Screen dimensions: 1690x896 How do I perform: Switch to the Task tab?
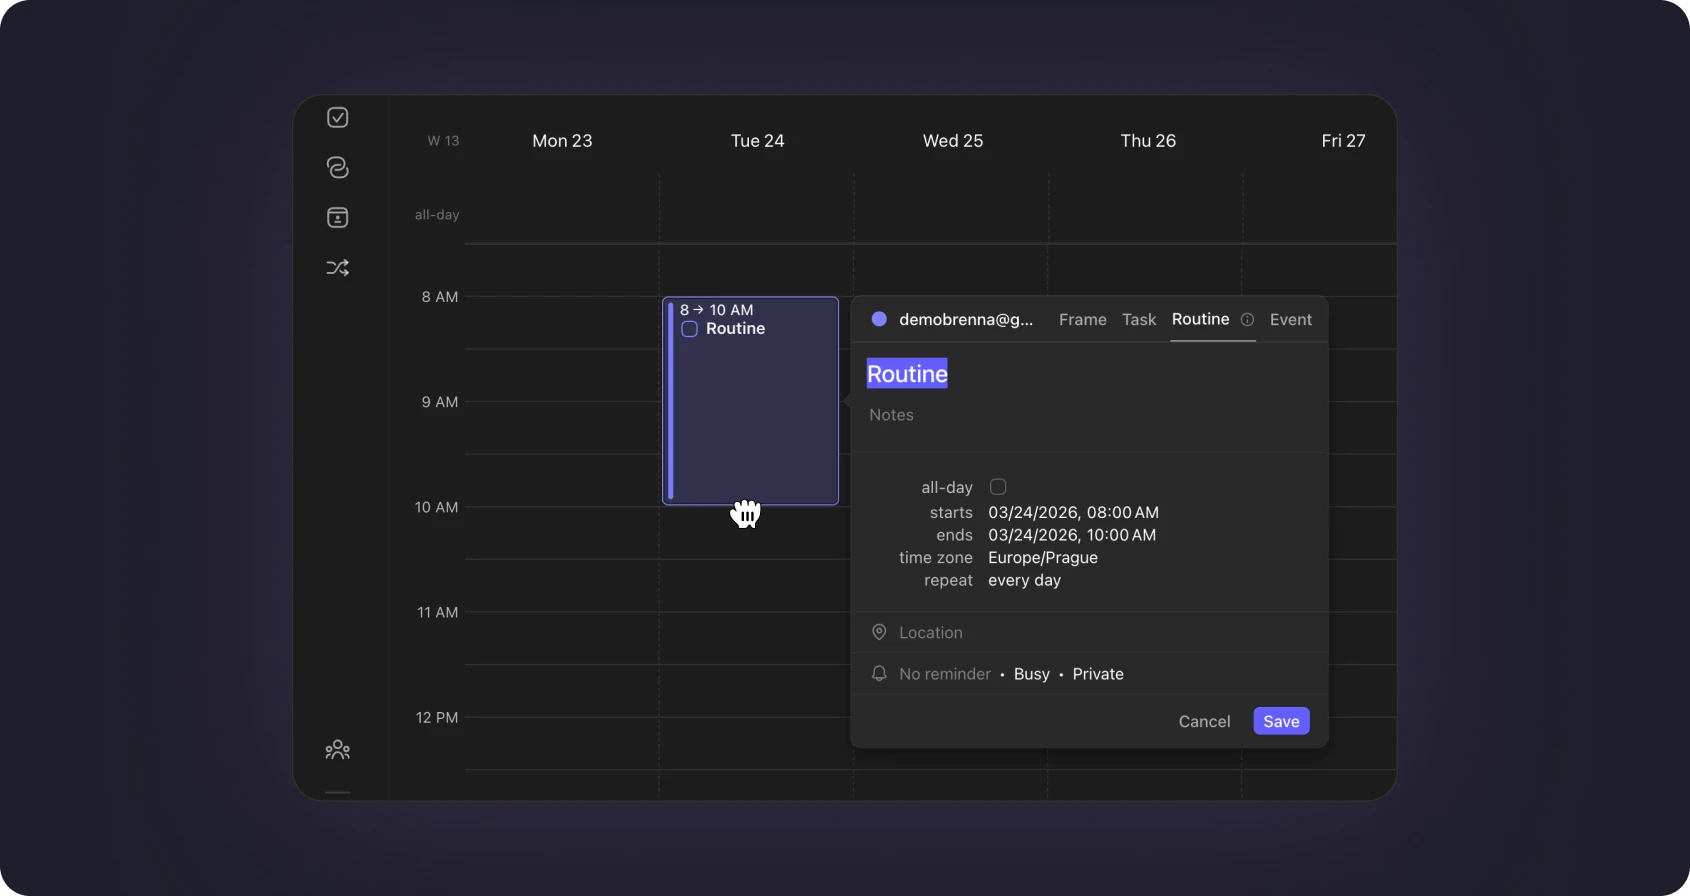(x=1139, y=320)
